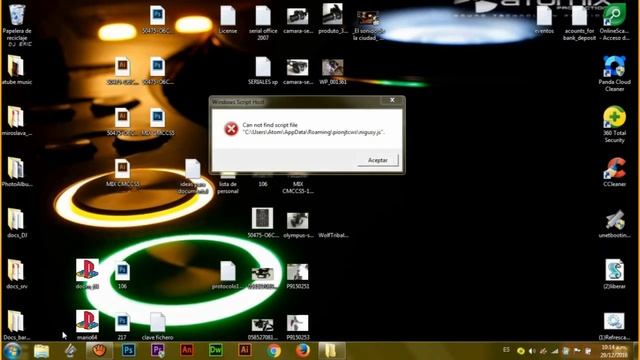Select the Docs_bar folder
Image resolution: width=640 pixels, height=360 pixels.
pyautogui.click(x=16, y=321)
